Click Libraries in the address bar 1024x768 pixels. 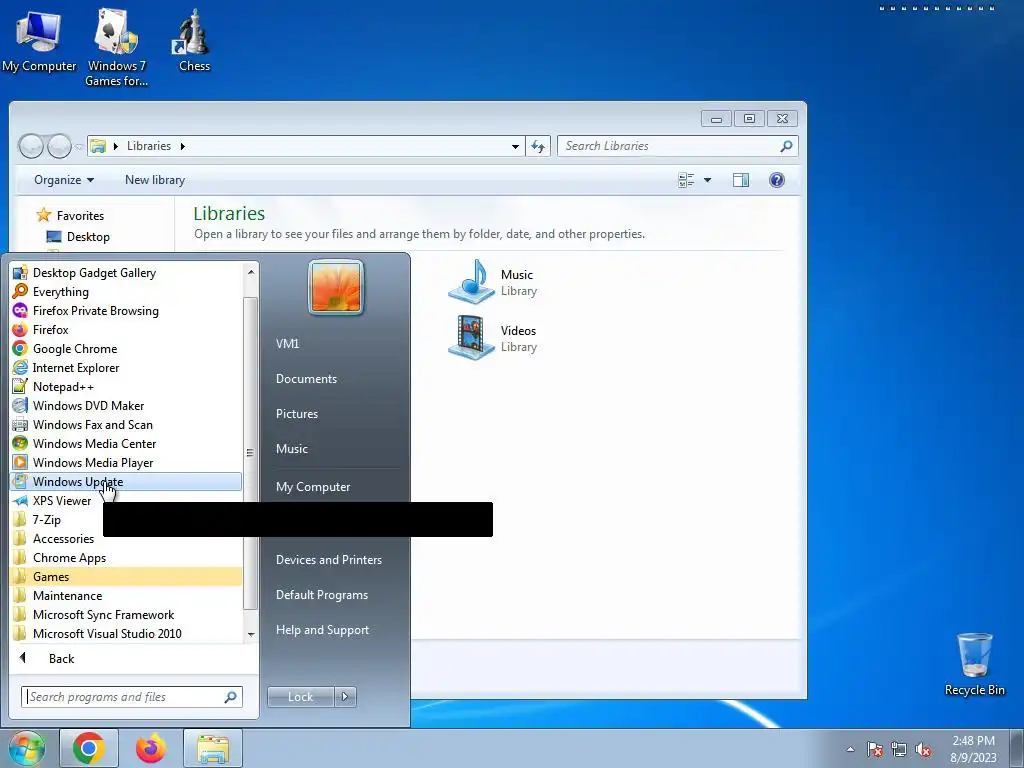click(149, 146)
